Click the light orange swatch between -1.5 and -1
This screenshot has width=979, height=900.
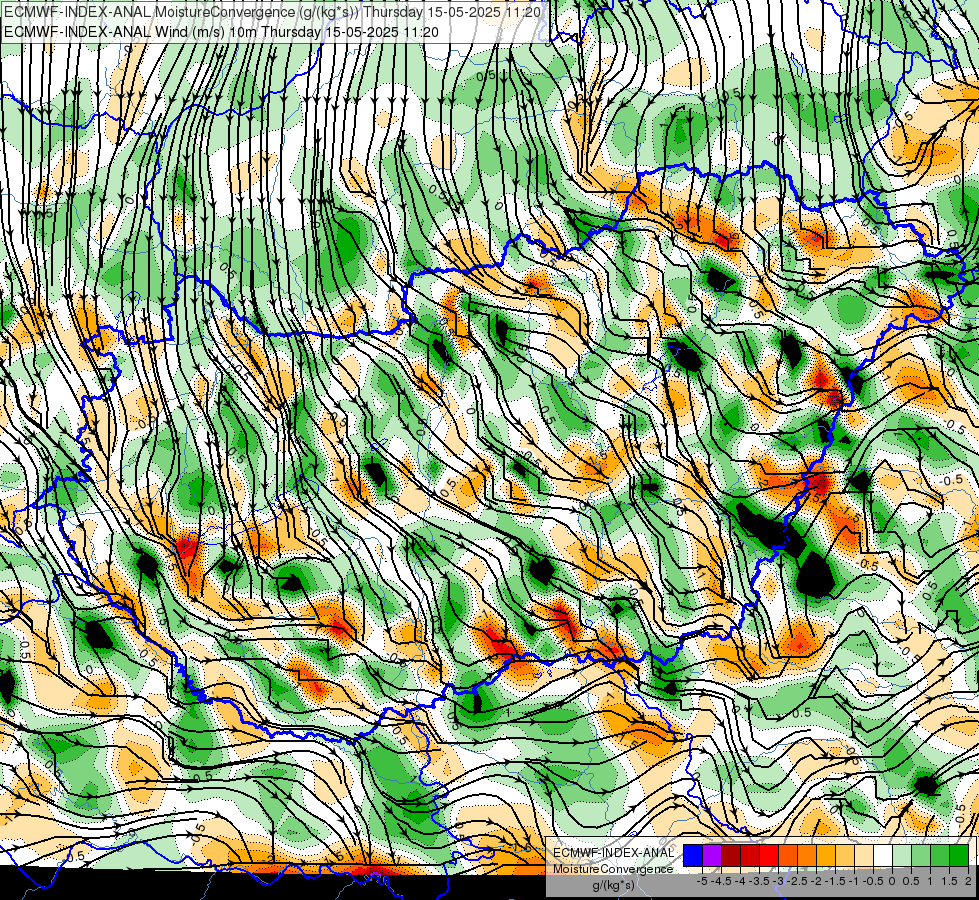tap(845, 856)
